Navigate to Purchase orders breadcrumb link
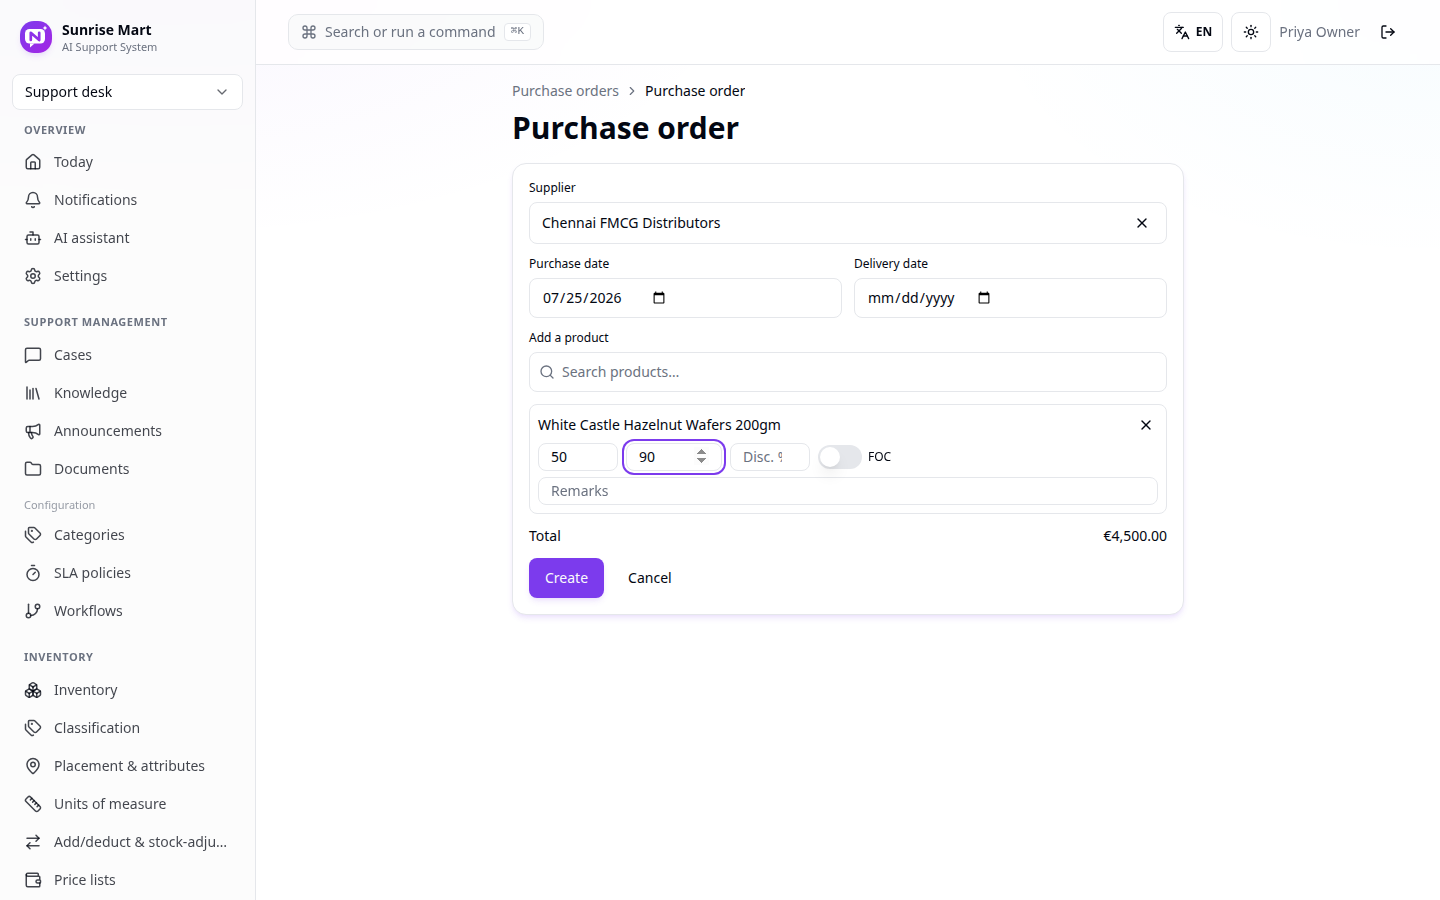This screenshot has width=1440, height=900. tap(565, 91)
